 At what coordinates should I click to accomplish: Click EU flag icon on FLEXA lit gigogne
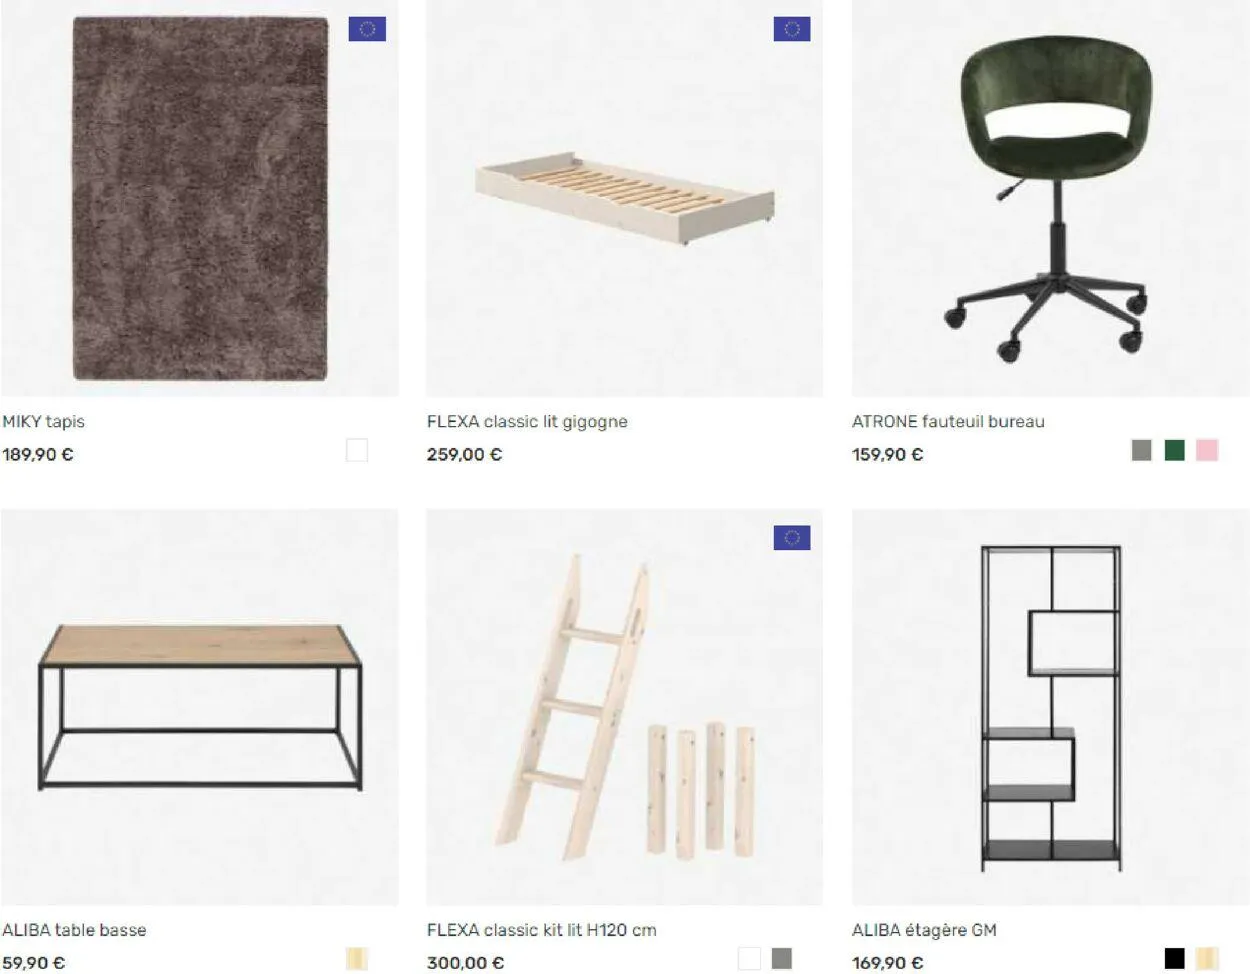pos(792,29)
